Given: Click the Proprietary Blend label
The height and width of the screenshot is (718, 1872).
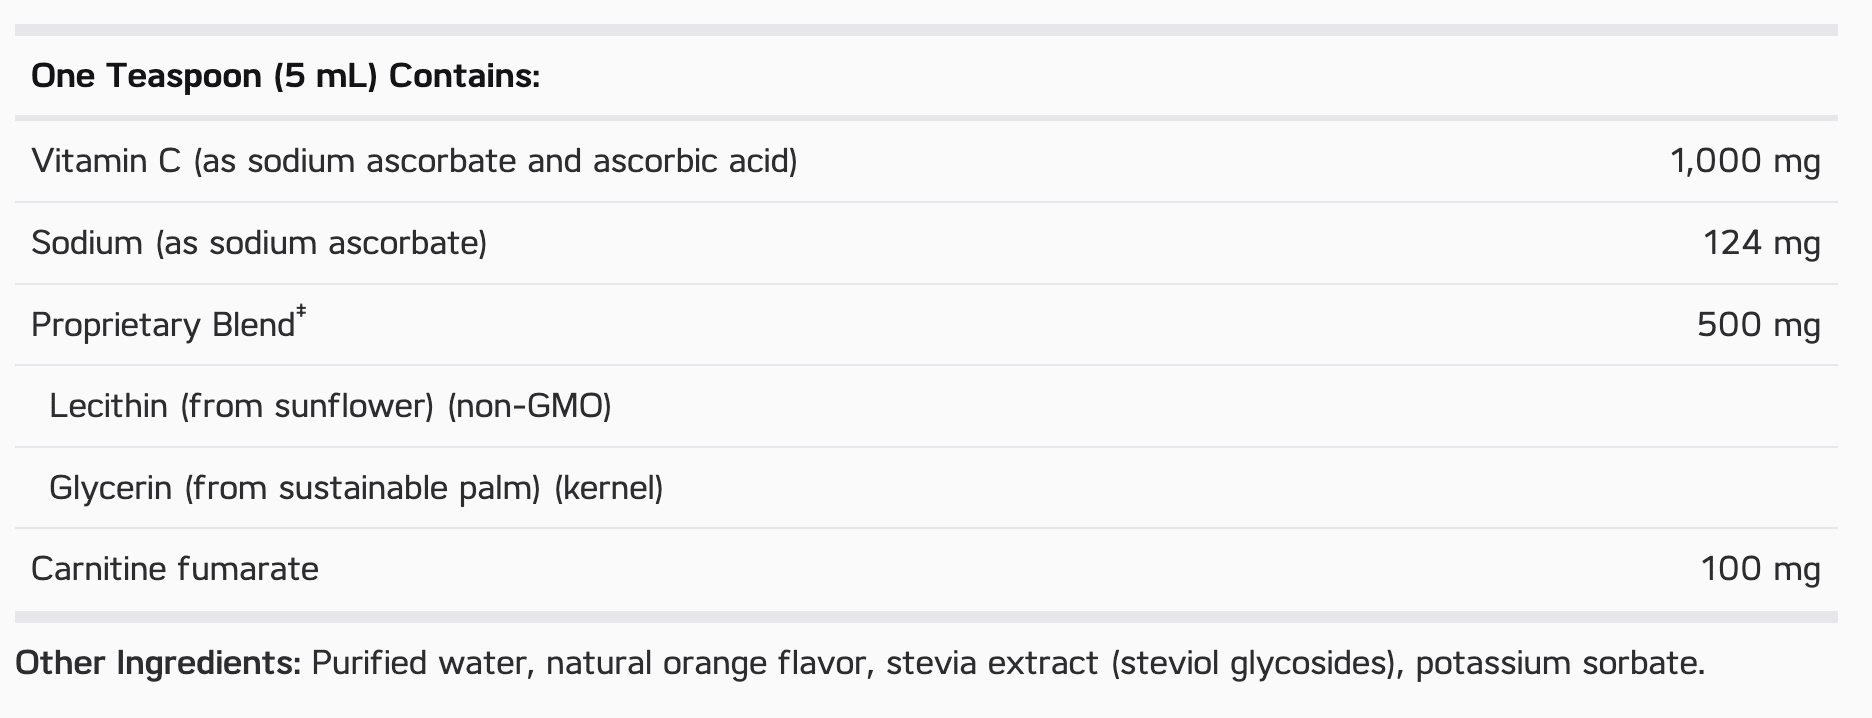Looking at the screenshot, I should point(163,325).
